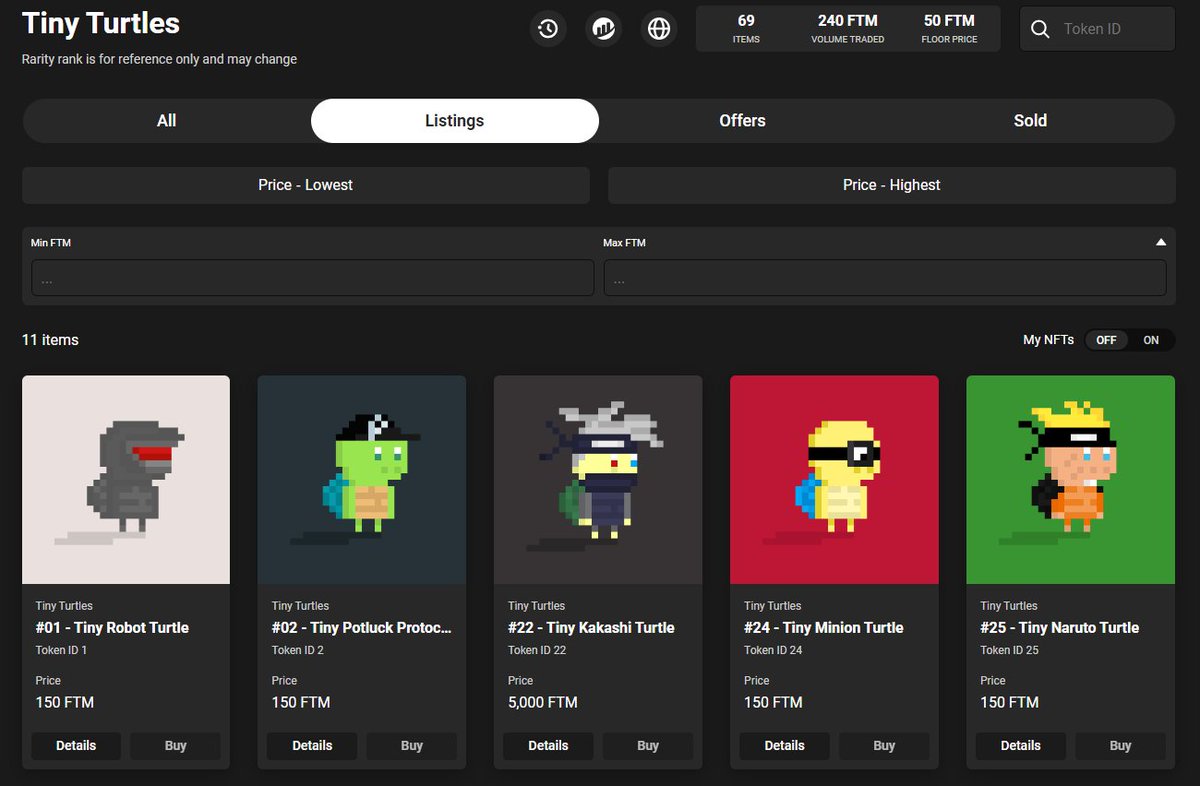1200x786 pixels.
Task: Click the '11 items' count text
Action: [x=50, y=340]
